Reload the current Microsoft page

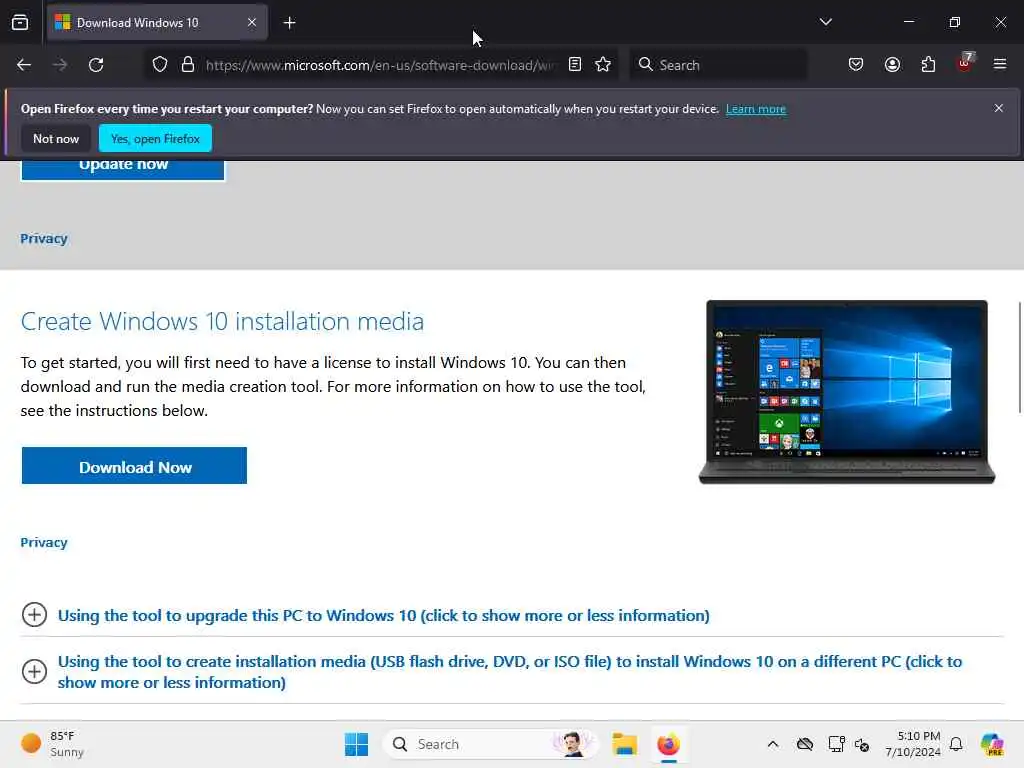pyautogui.click(x=96, y=65)
